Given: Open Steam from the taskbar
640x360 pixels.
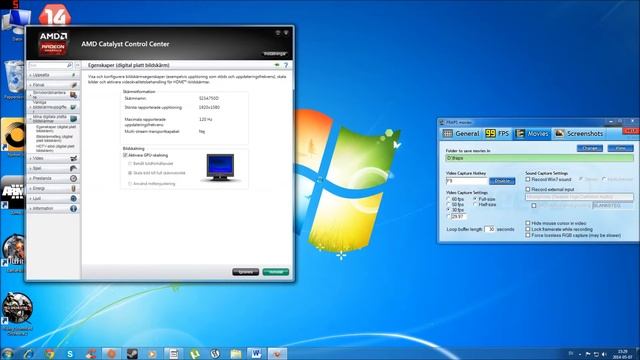Looking at the screenshot, I should point(132,353).
